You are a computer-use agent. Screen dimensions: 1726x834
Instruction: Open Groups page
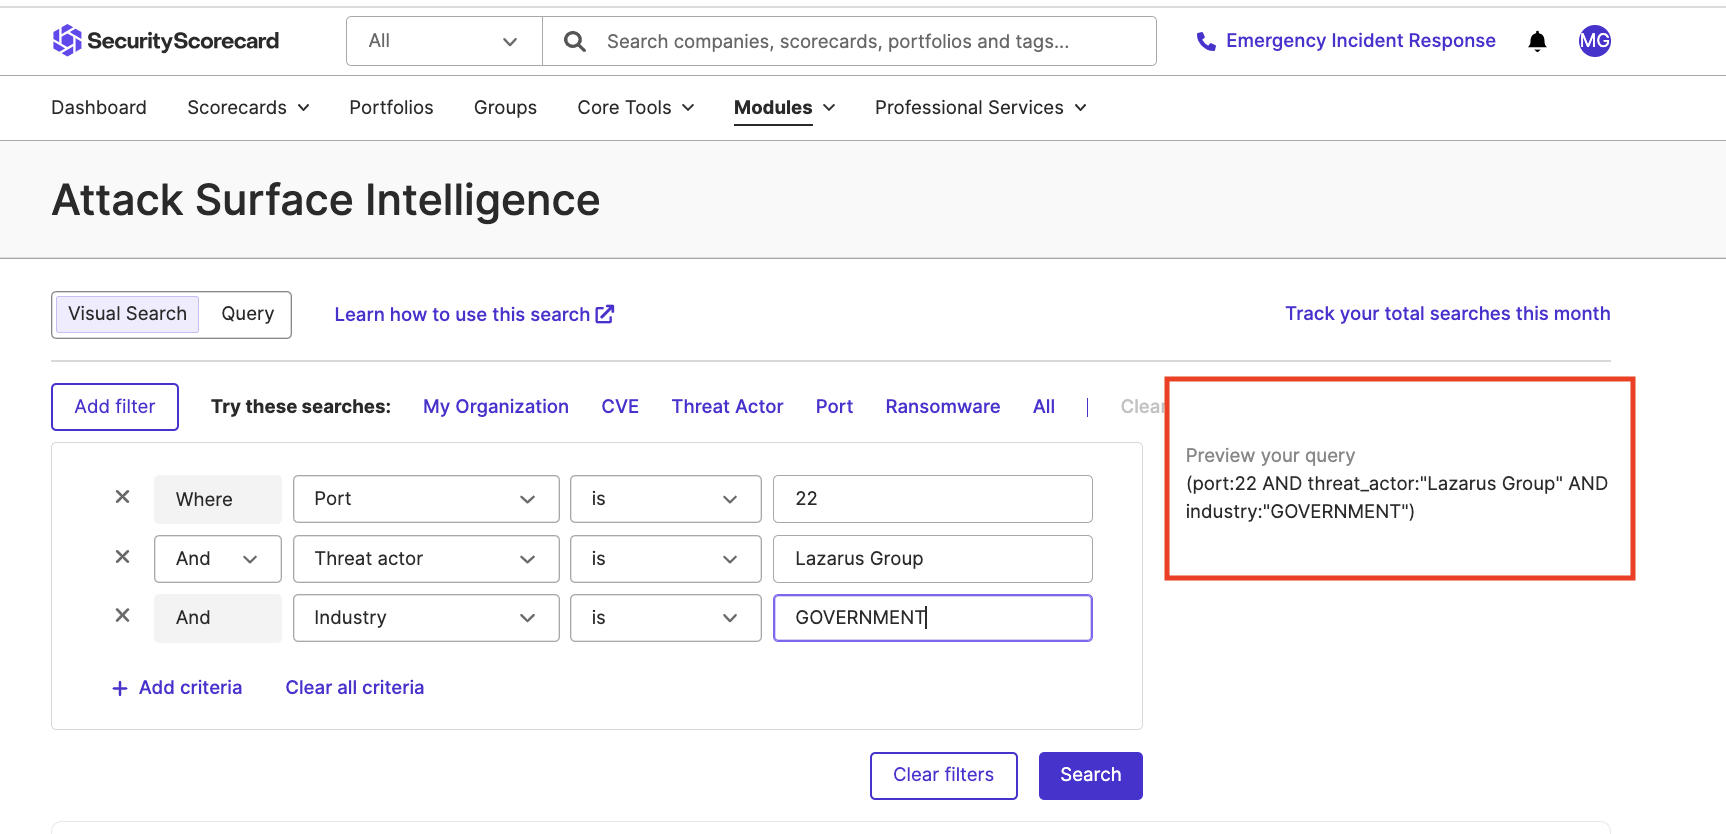click(505, 108)
